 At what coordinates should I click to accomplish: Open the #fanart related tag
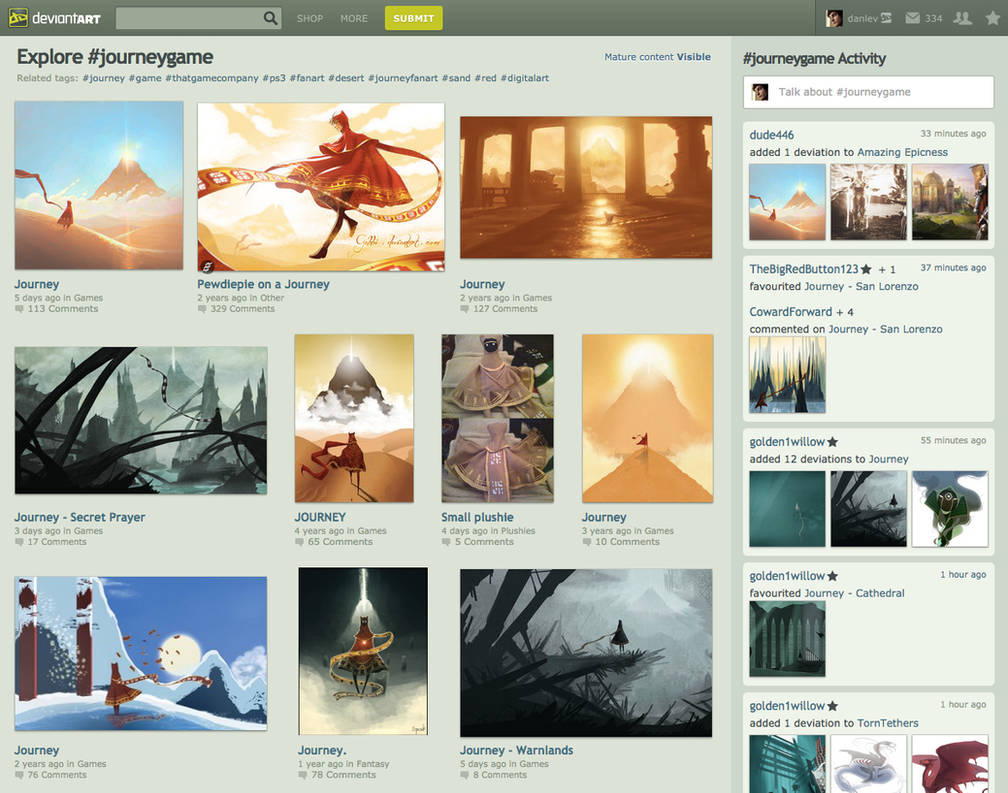pyautogui.click(x=307, y=78)
